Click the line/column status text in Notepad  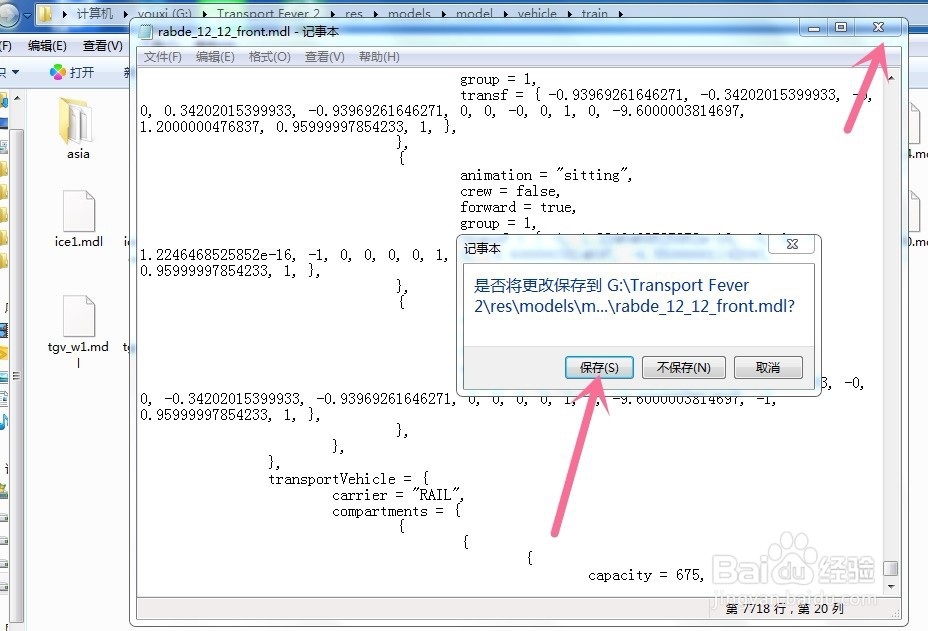point(784,609)
